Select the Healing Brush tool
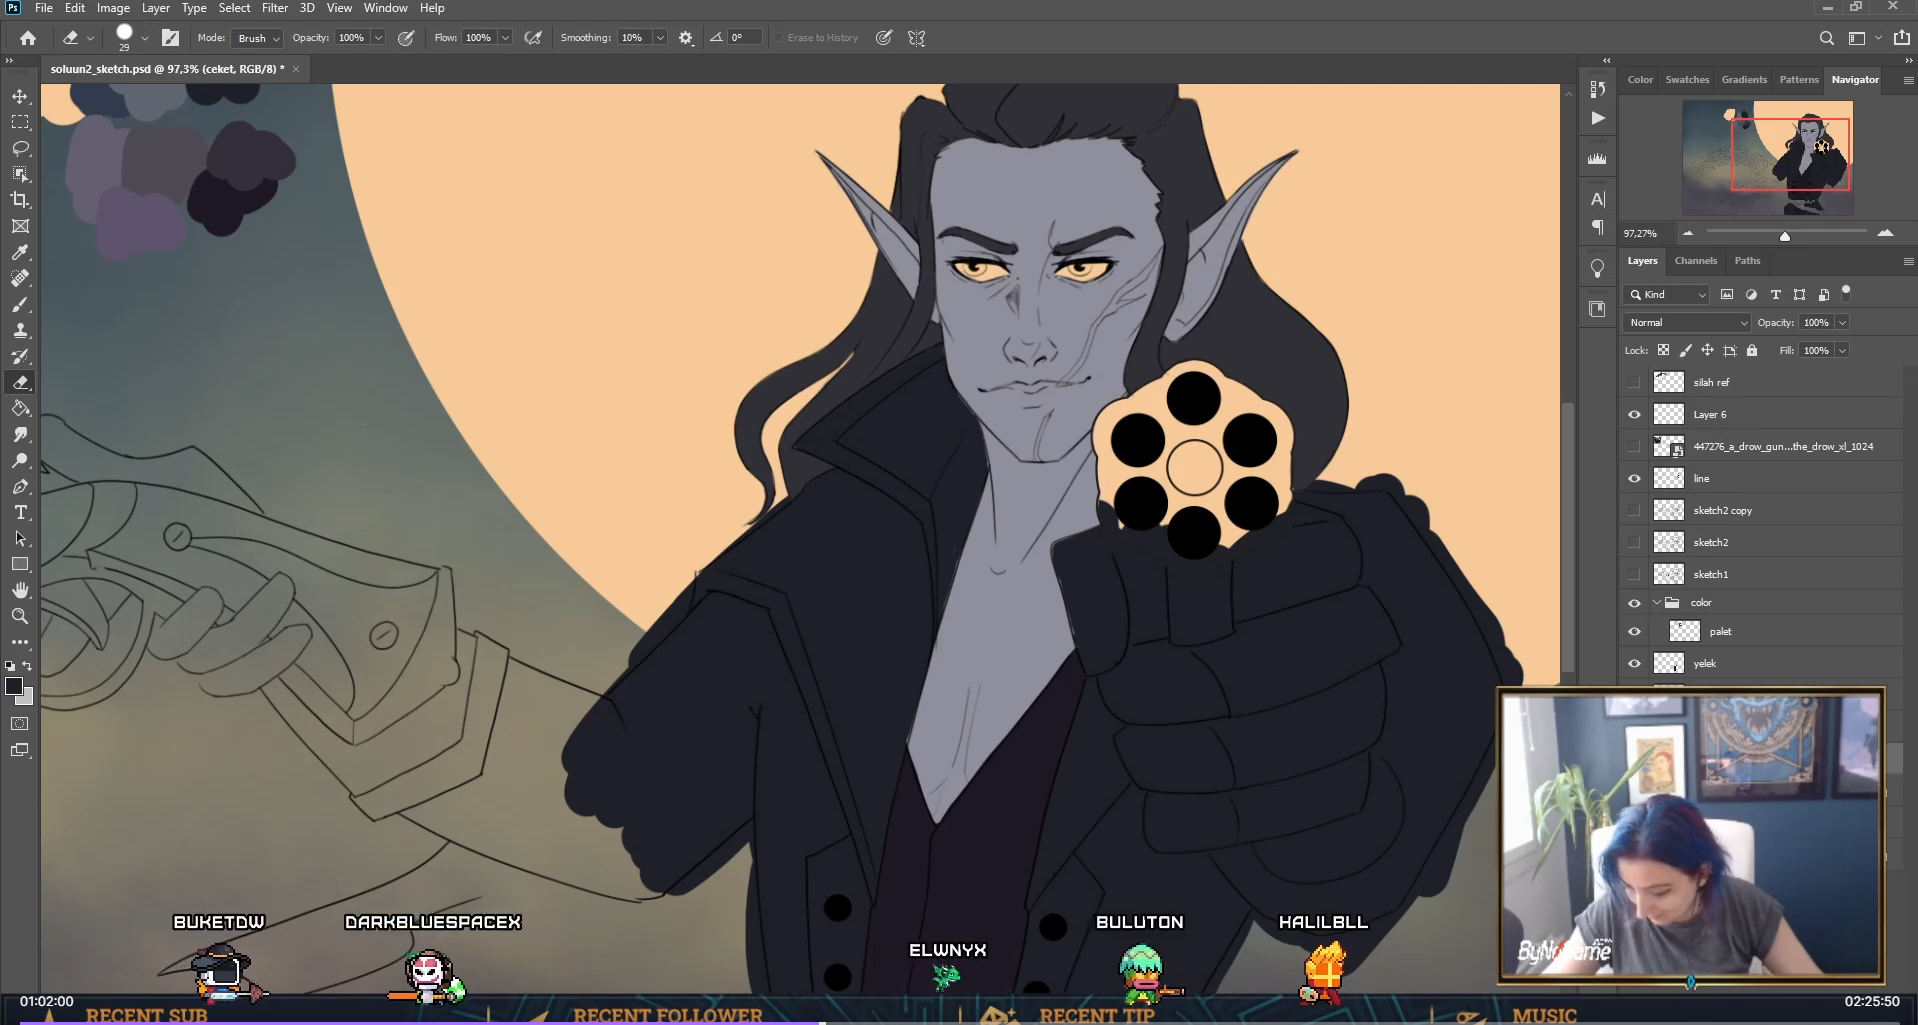Image resolution: width=1918 pixels, height=1025 pixels. tap(20, 278)
